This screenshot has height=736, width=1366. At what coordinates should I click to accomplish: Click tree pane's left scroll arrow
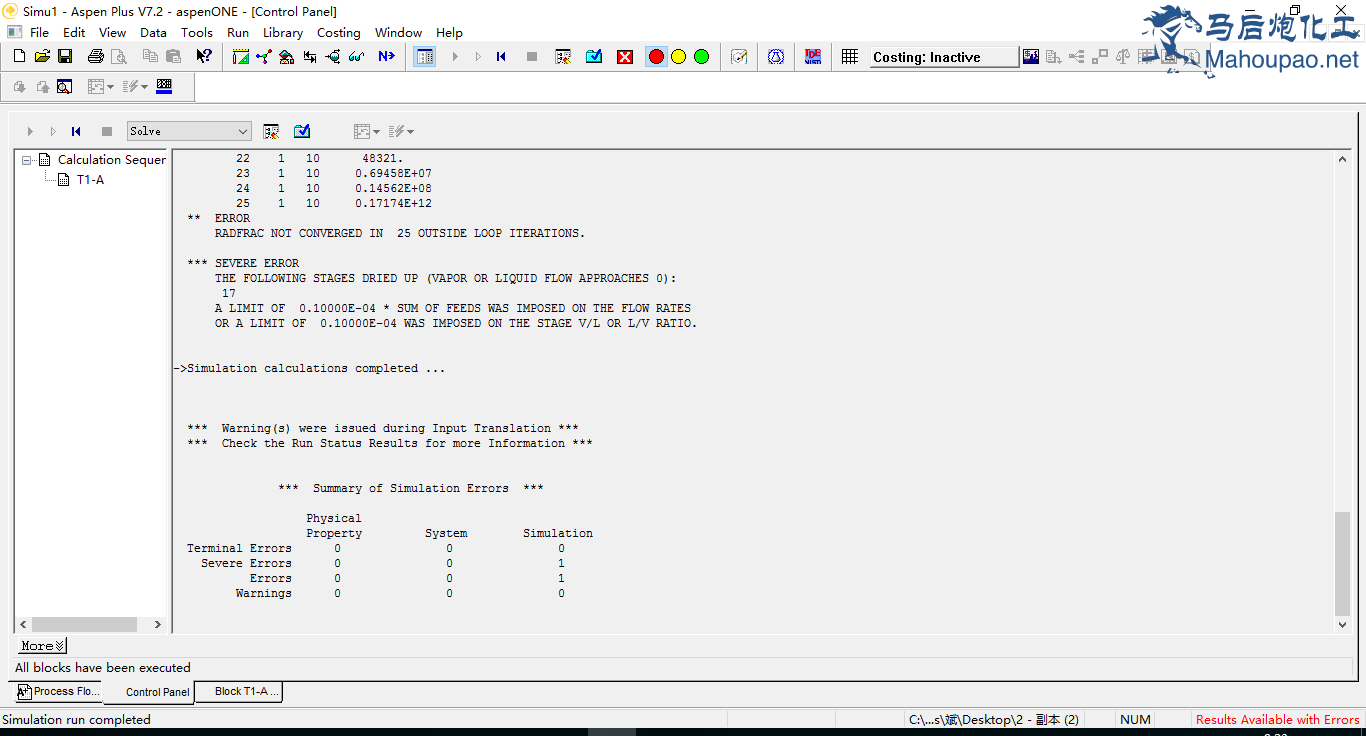[24, 625]
